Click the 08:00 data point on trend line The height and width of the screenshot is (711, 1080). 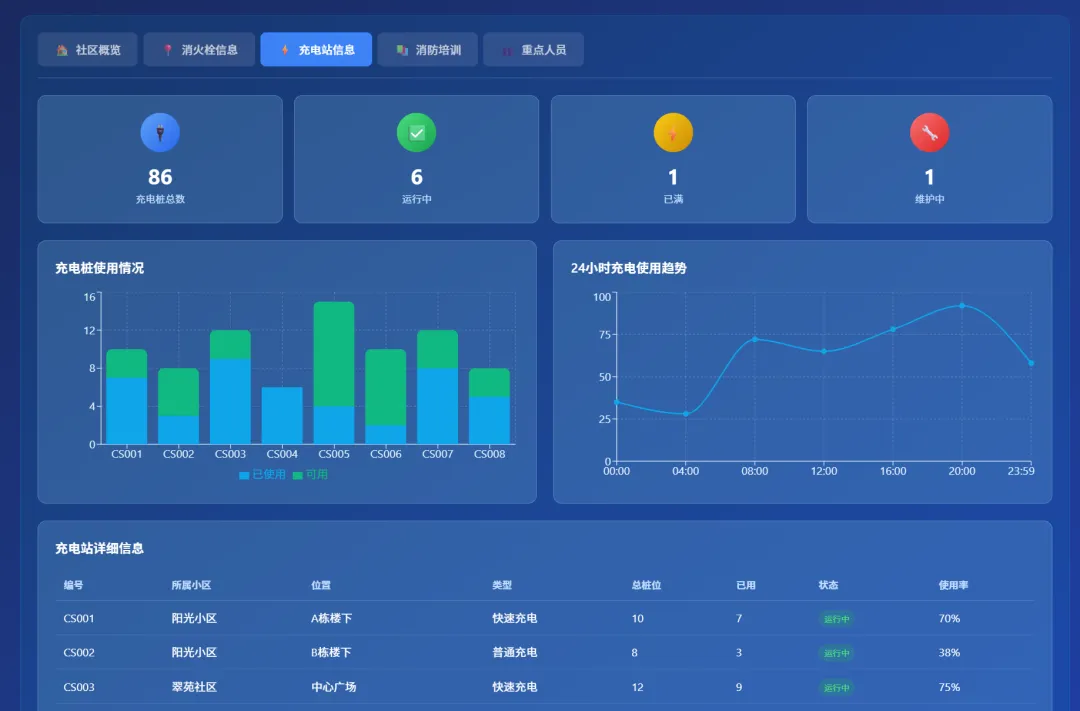[x=755, y=339]
